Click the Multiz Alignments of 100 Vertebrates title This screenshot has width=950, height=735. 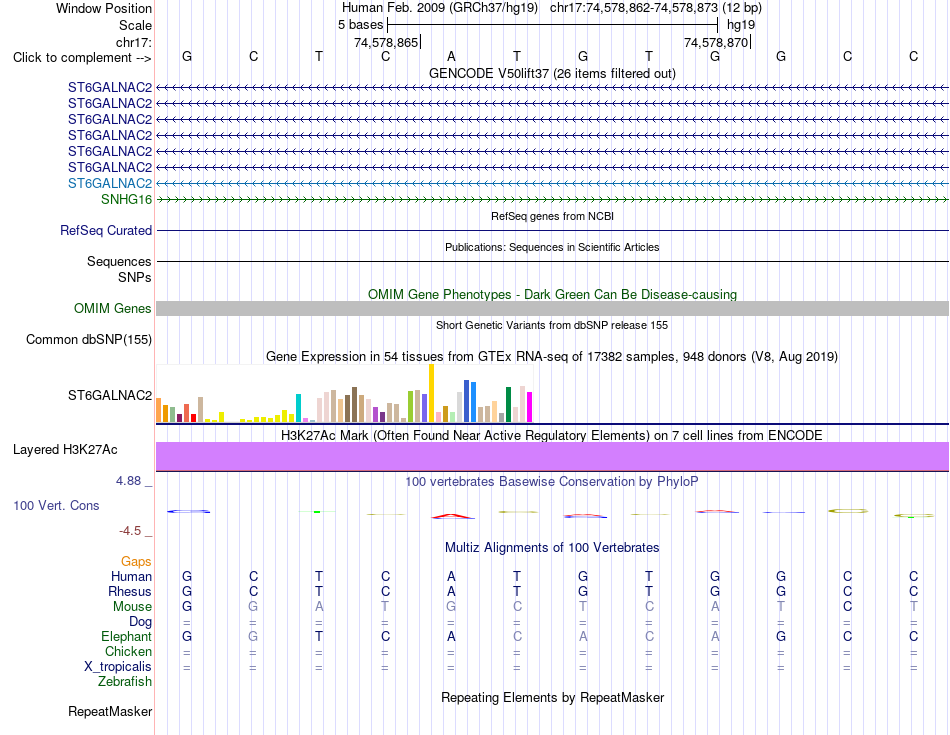click(x=552, y=547)
